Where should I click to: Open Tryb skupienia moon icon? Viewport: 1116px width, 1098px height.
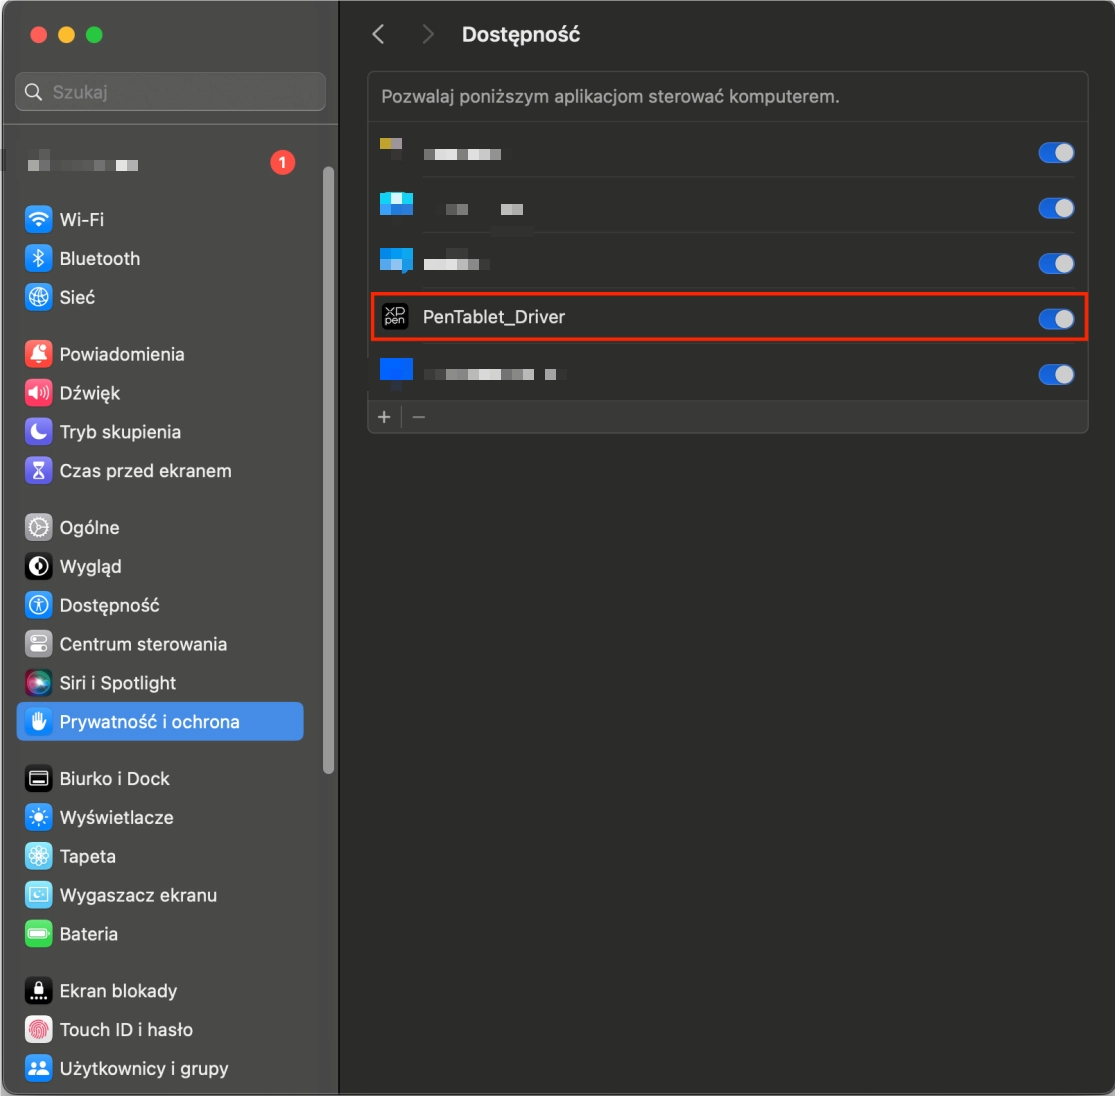click(x=38, y=432)
